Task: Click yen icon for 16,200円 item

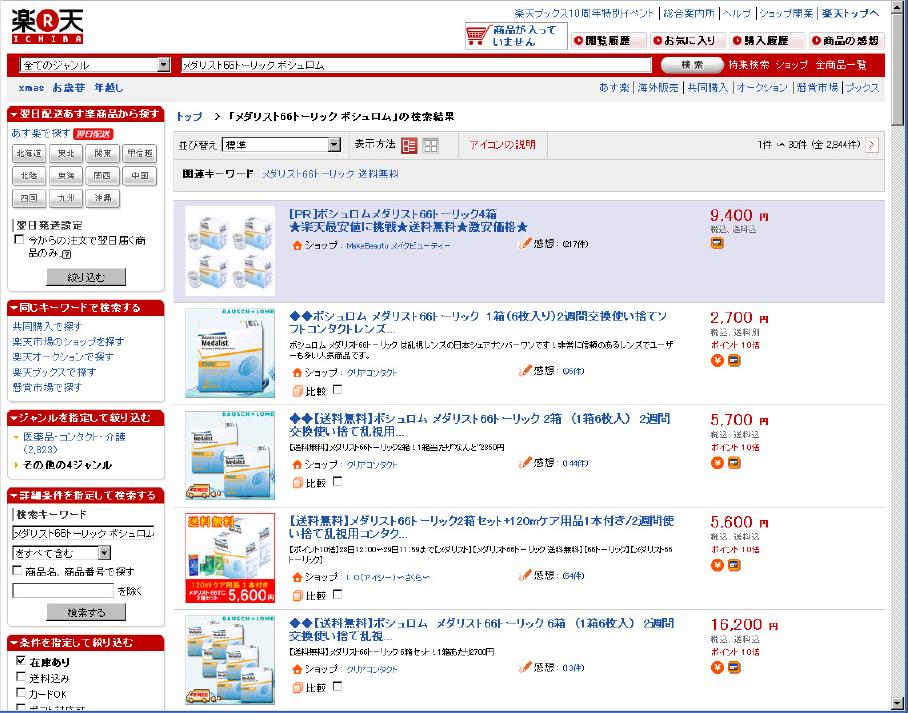Action: [717, 667]
